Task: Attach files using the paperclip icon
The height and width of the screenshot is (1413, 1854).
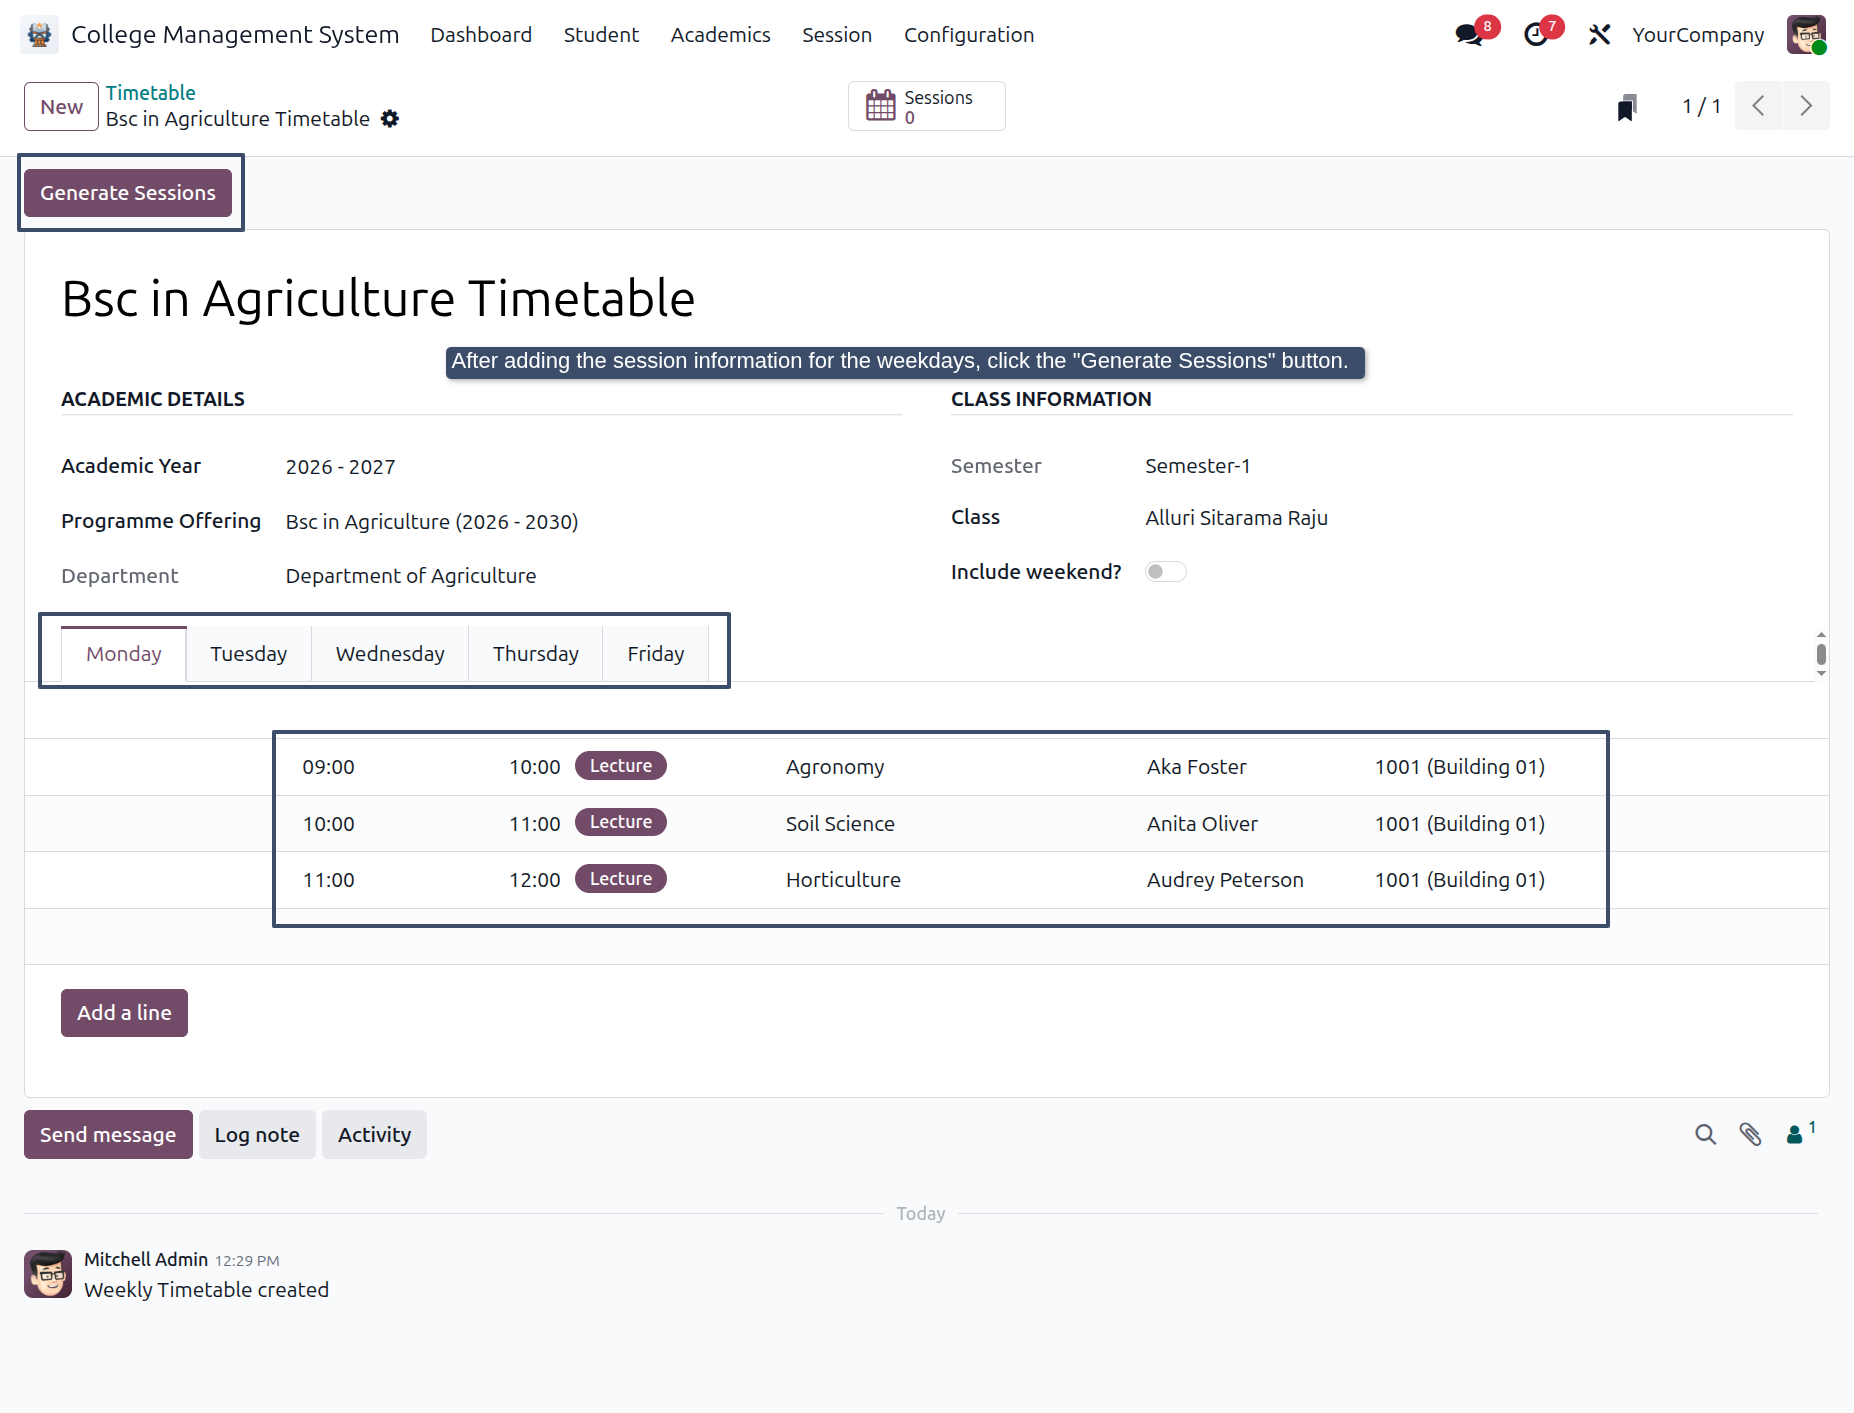Action: (x=1750, y=1134)
